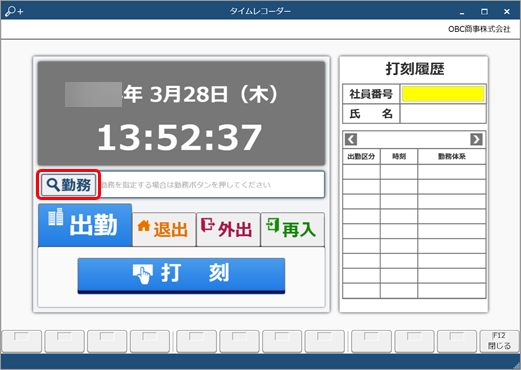Click the yellow 社員番号 input field
This screenshot has width=521, height=370.
443,94
